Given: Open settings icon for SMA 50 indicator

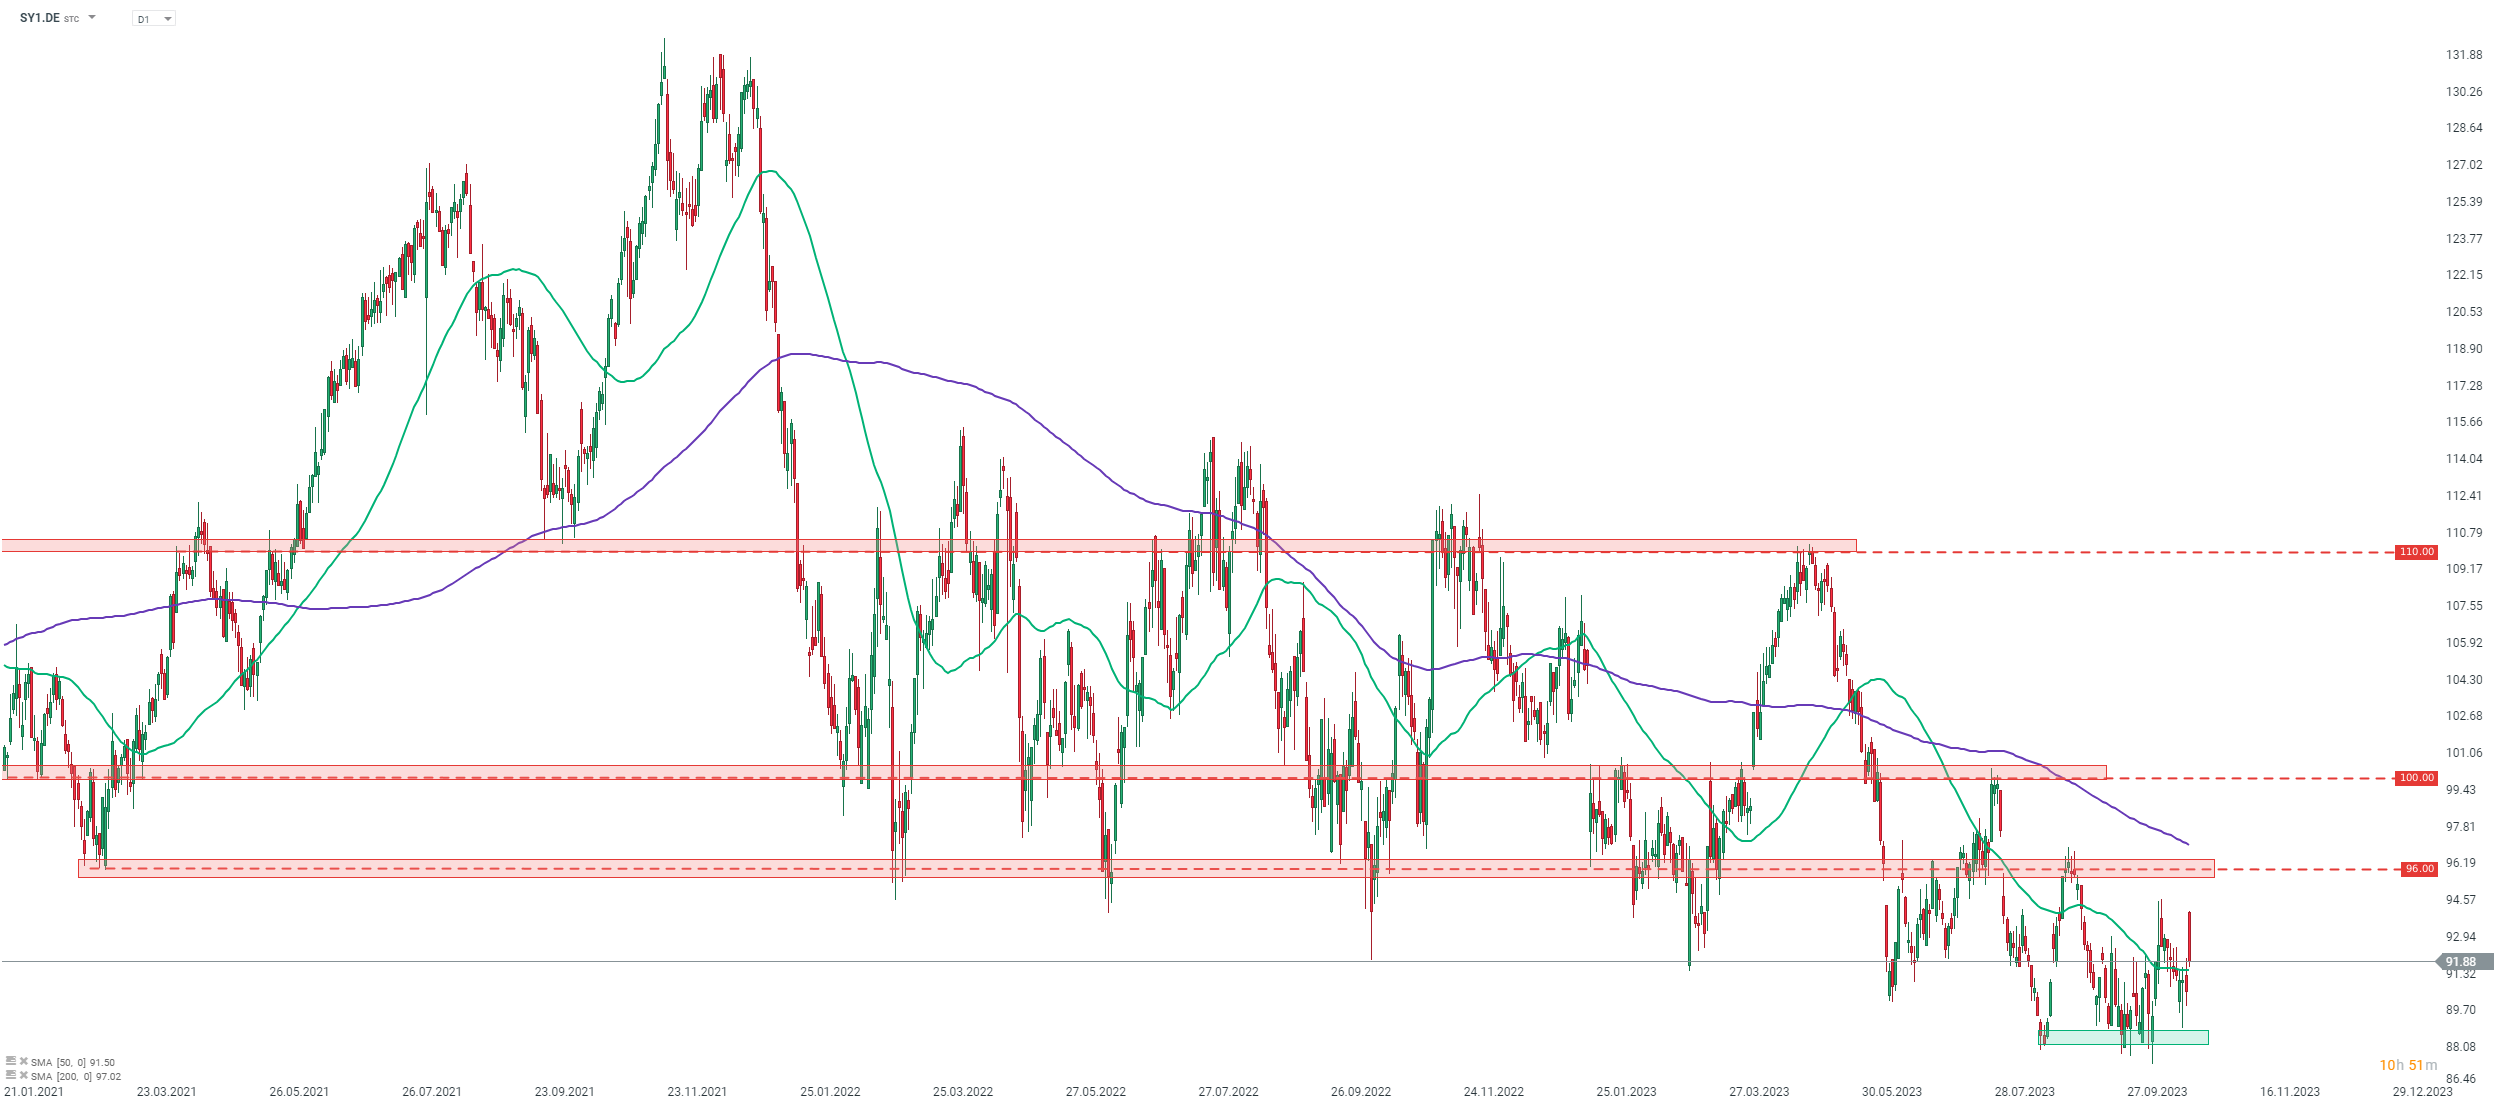Looking at the screenshot, I should (11, 1061).
